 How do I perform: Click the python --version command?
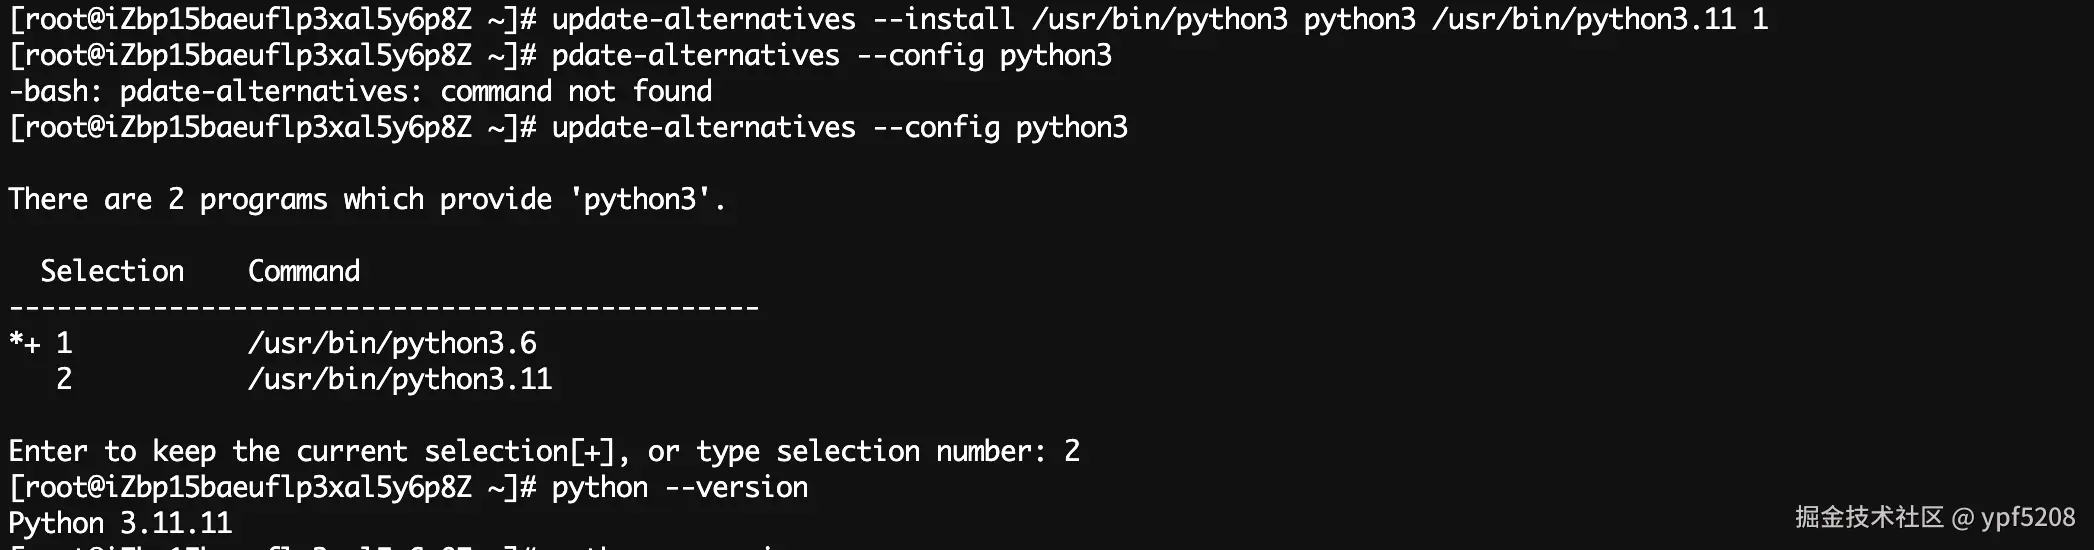click(679, 487)
